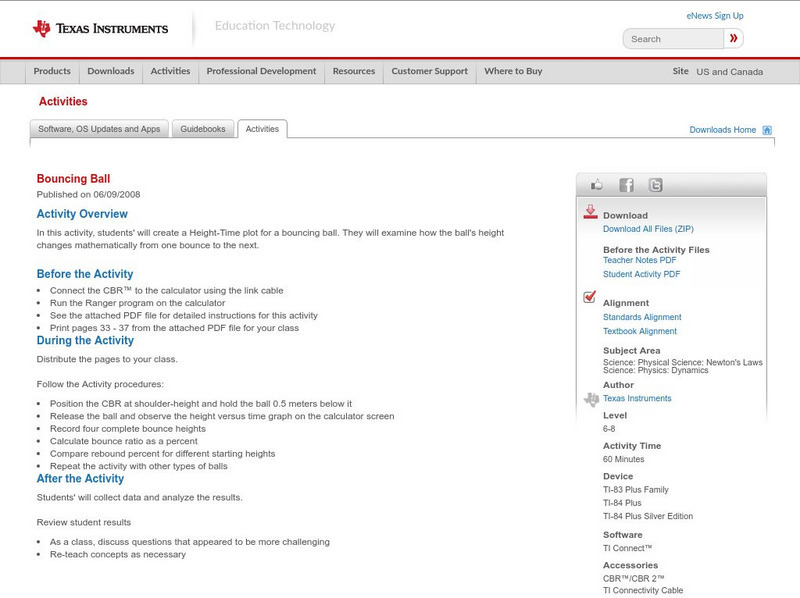Click 'Science: Physics: Dynamics' subject text
The width and height of the screenshot is (800, 598).
point(656,370)
